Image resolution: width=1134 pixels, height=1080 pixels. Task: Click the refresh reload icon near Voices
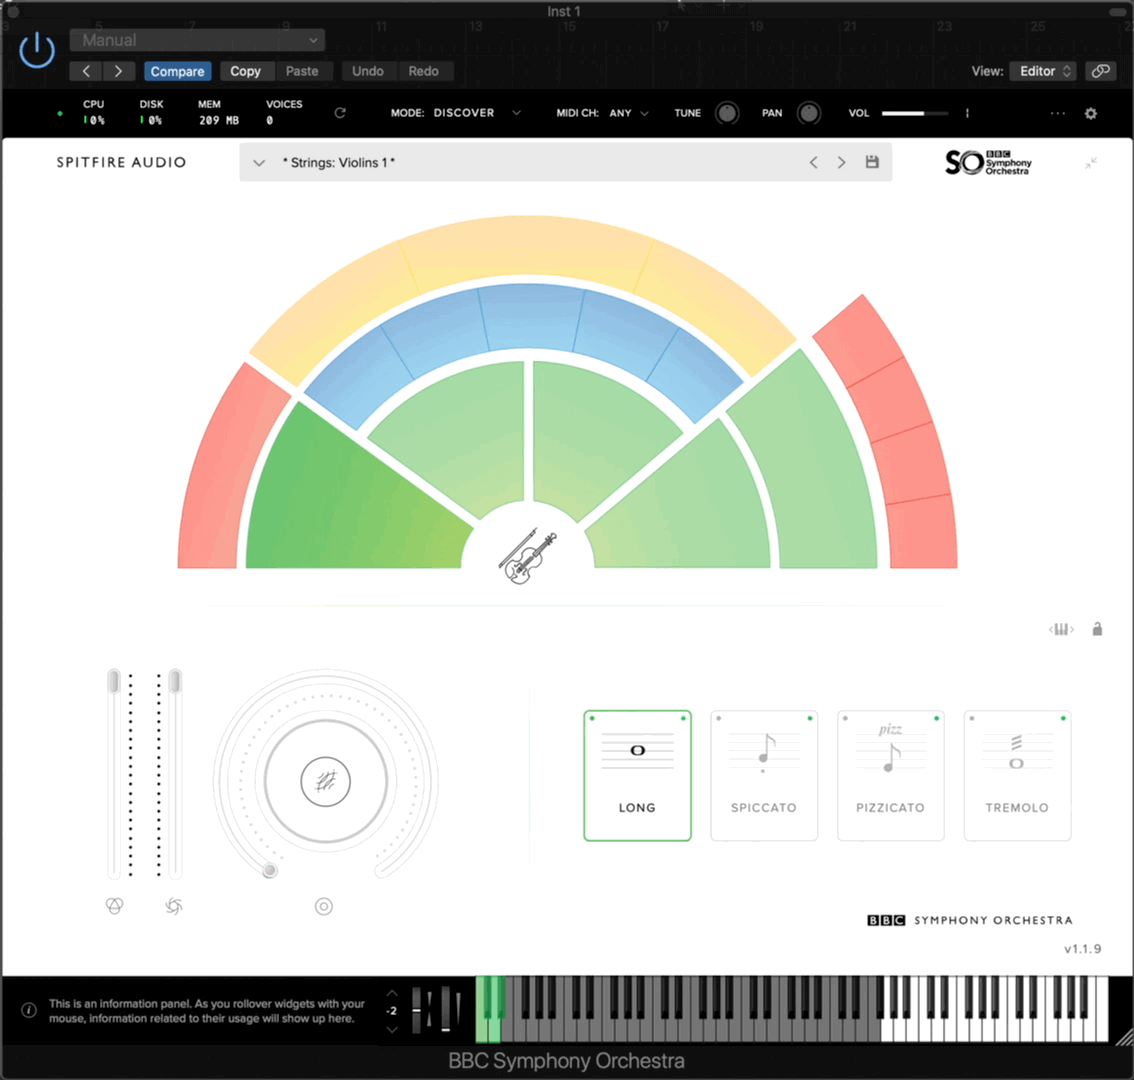point(340,113)
